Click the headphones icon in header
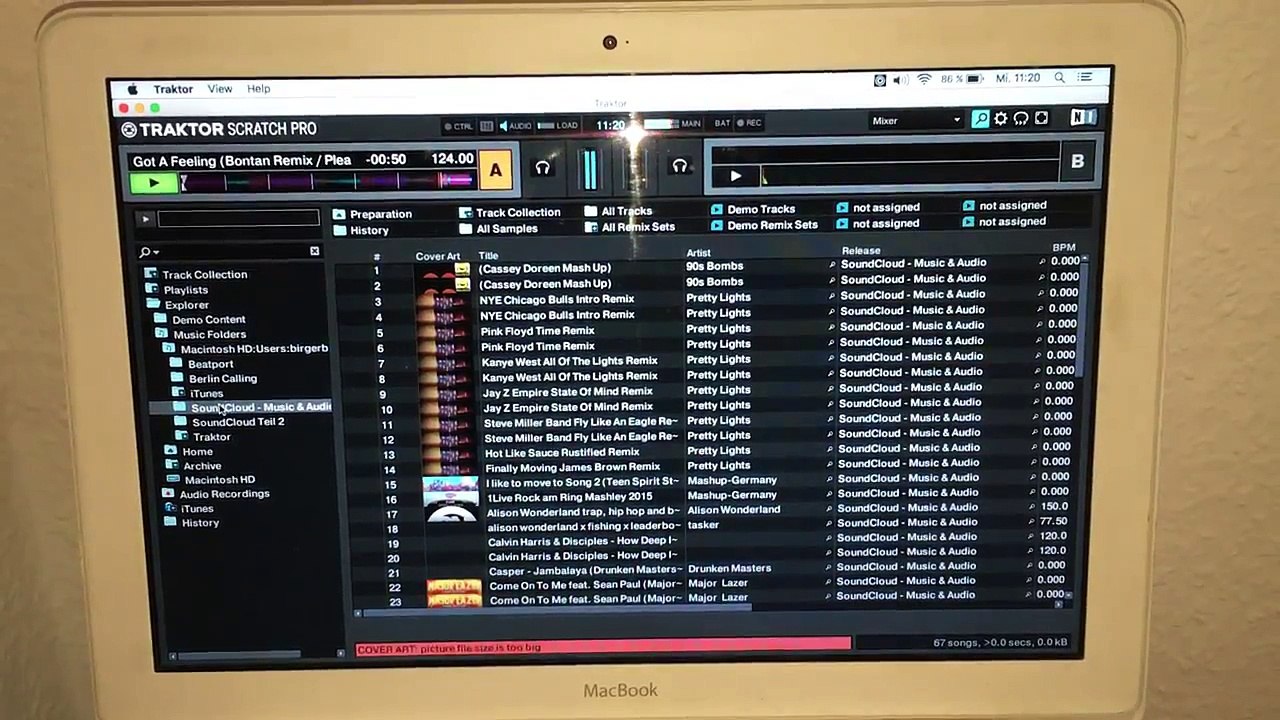The height and width of the screenshot is (720, 1280). 1021,119
